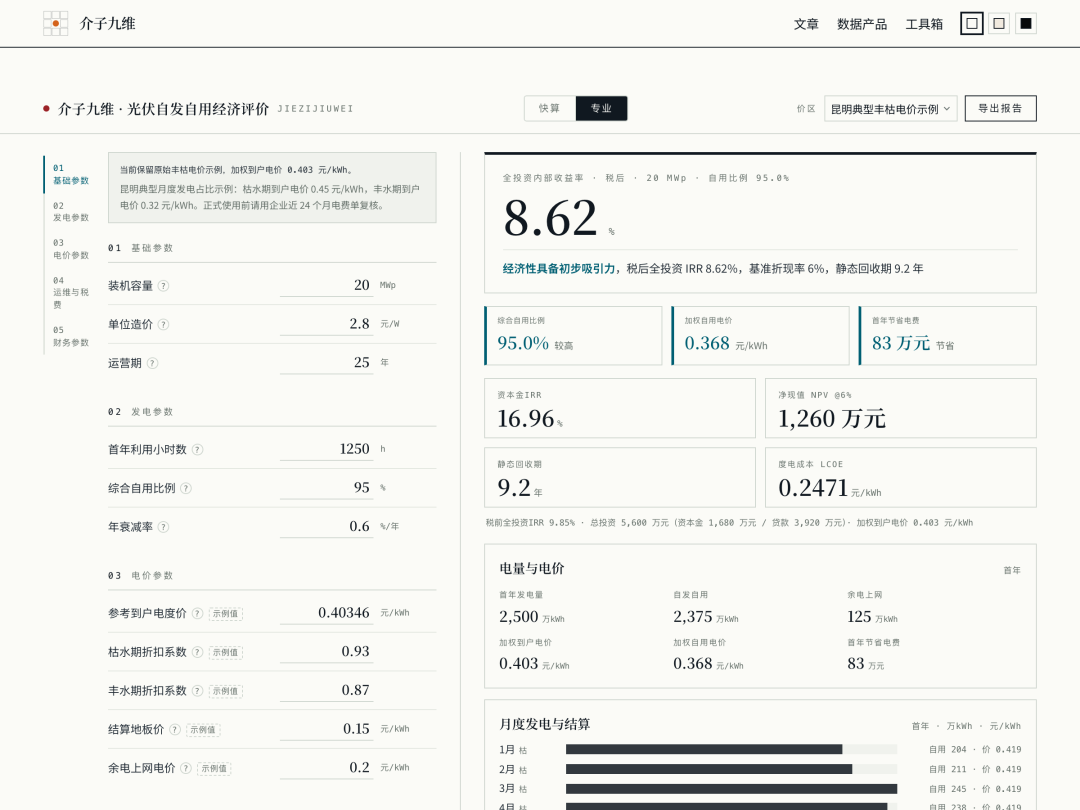
Task: Switch to 专业 mode
Action: coord(601,108)
